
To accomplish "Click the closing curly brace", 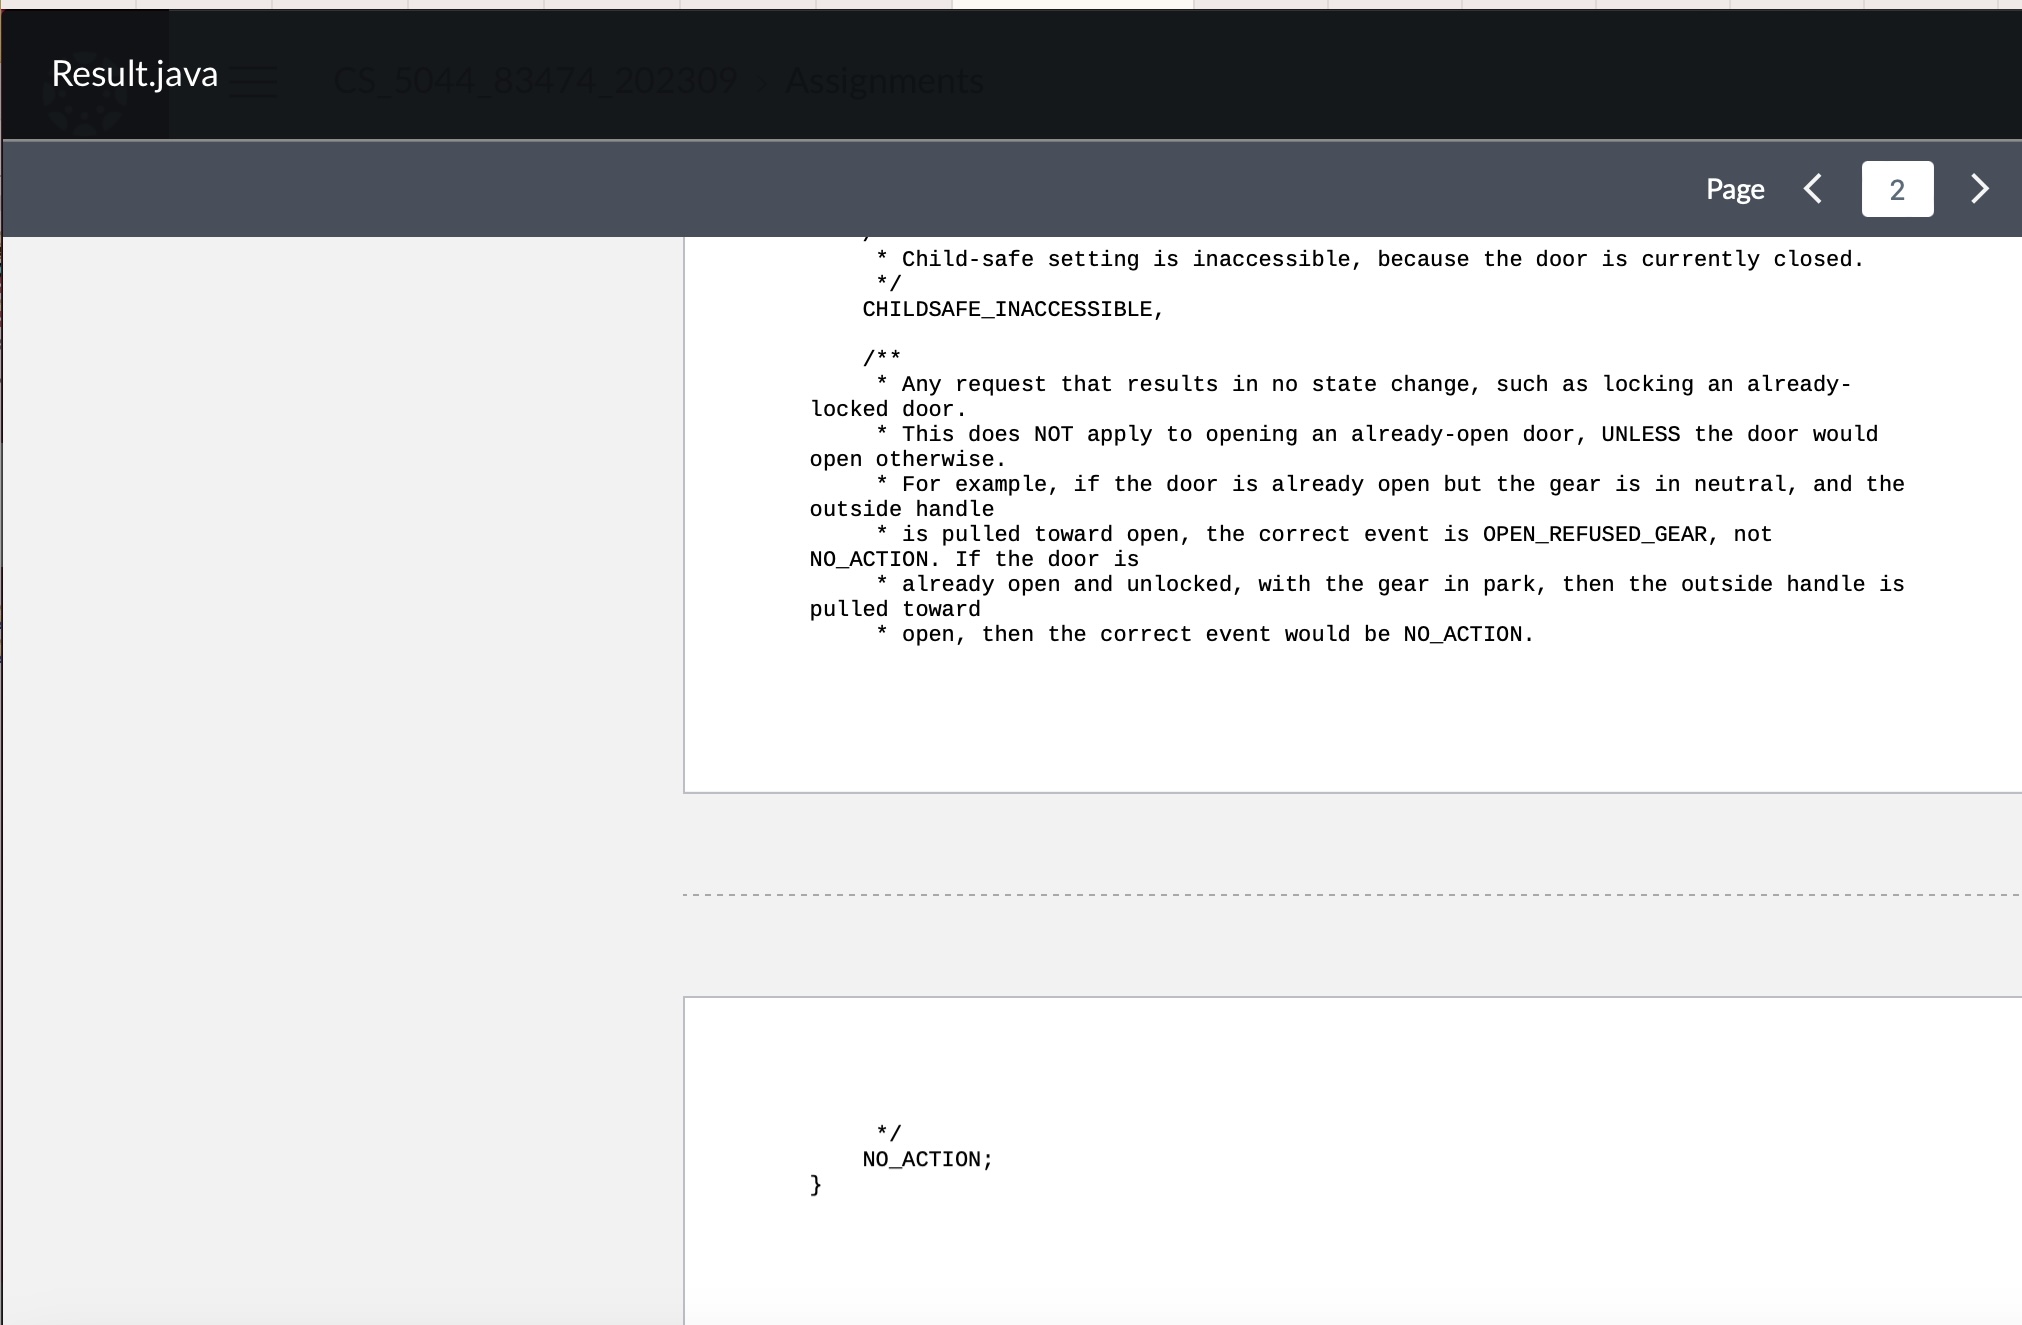I will coord(816,1185).
